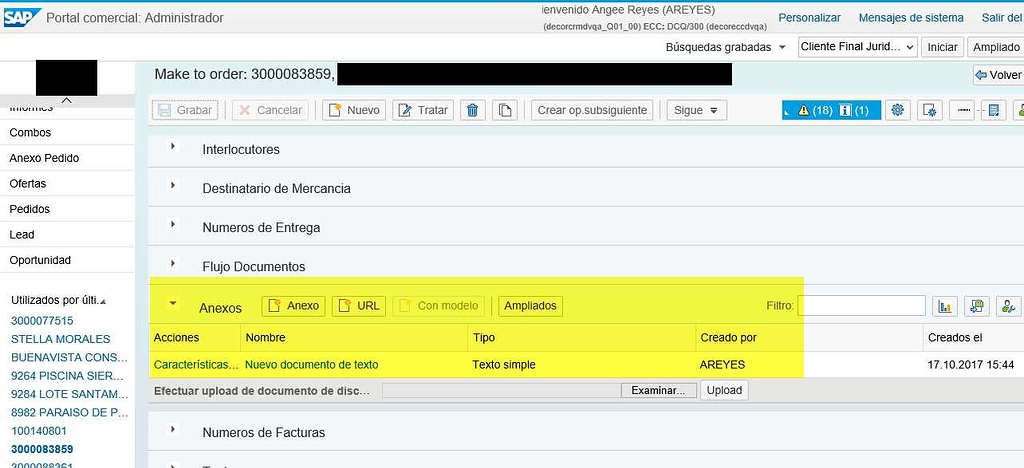Open Anexo Pedido in the sidebar menu
The width and height of the screenshot is (1024, 468).
44,158
